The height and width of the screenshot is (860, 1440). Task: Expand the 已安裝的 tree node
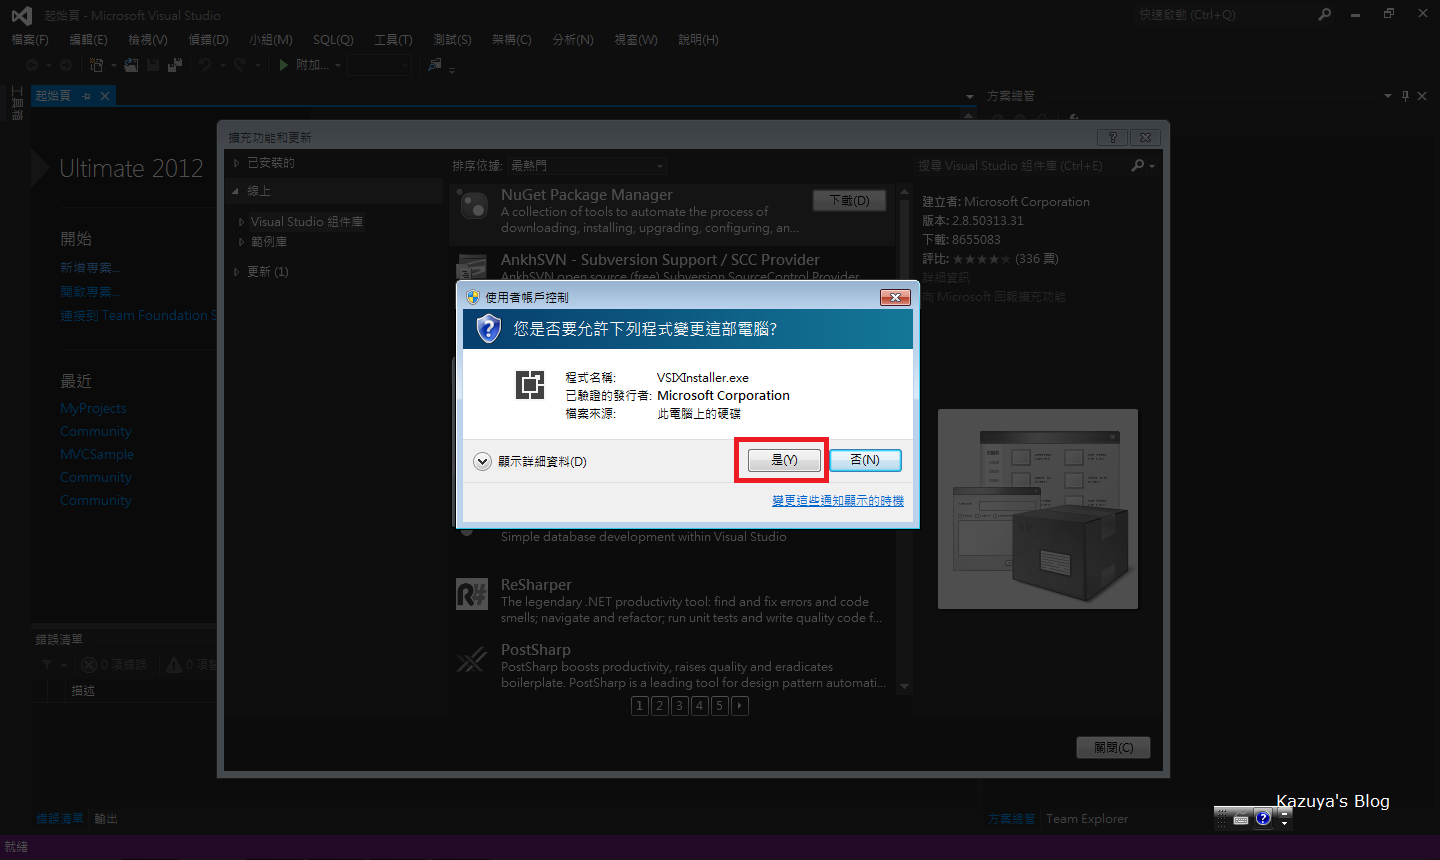(237, 162)
